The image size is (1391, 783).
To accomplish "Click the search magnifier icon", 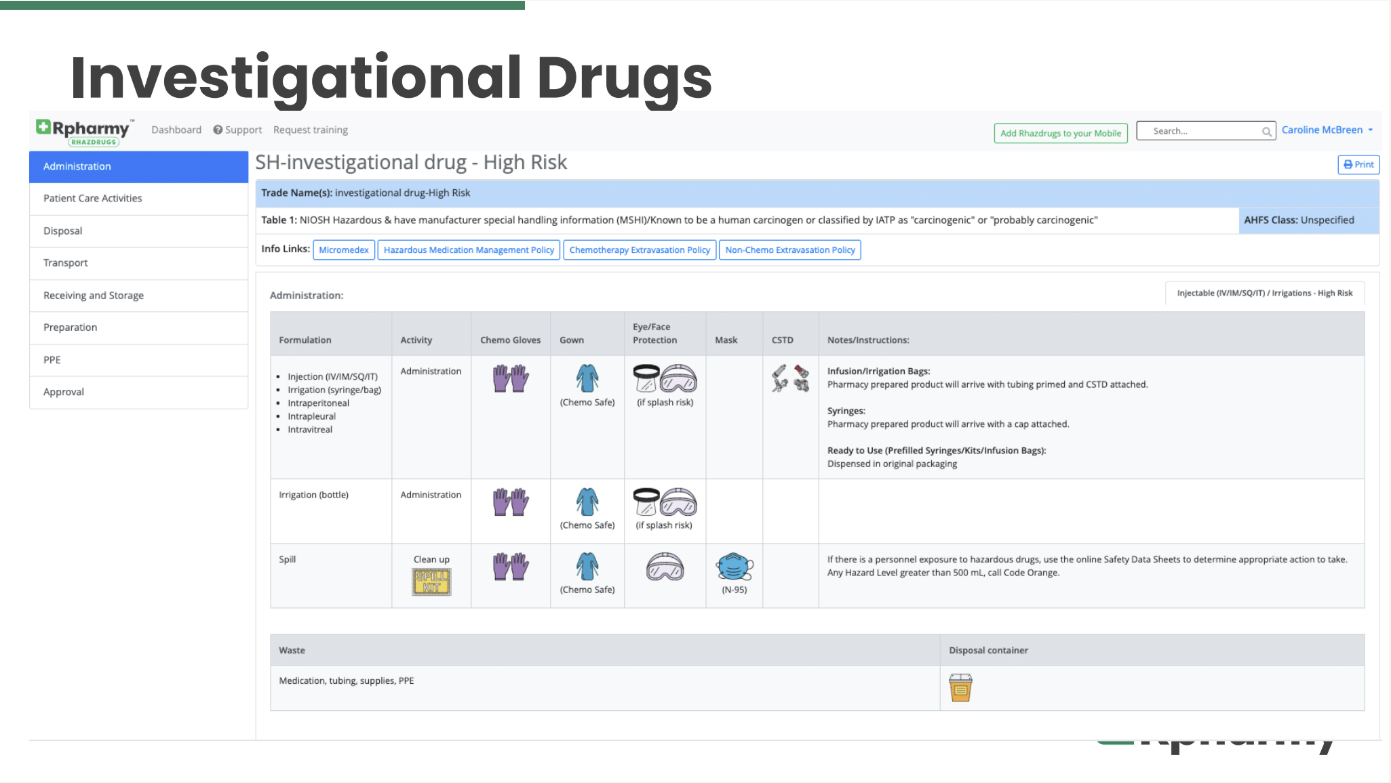I will coord(1267,131).
